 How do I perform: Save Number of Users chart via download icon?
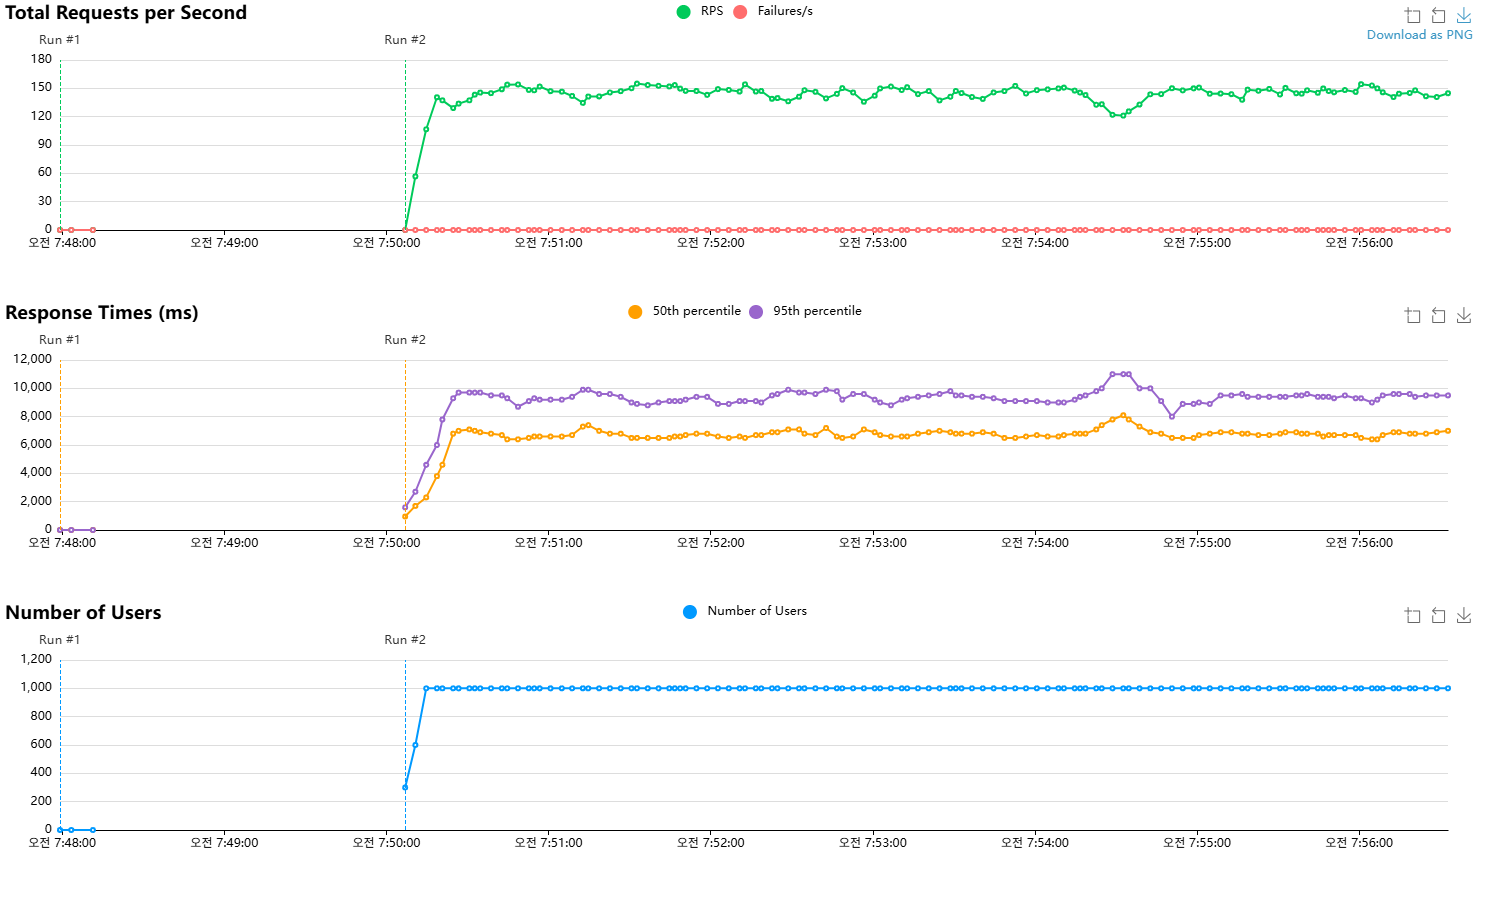(x=1464, y=615)
